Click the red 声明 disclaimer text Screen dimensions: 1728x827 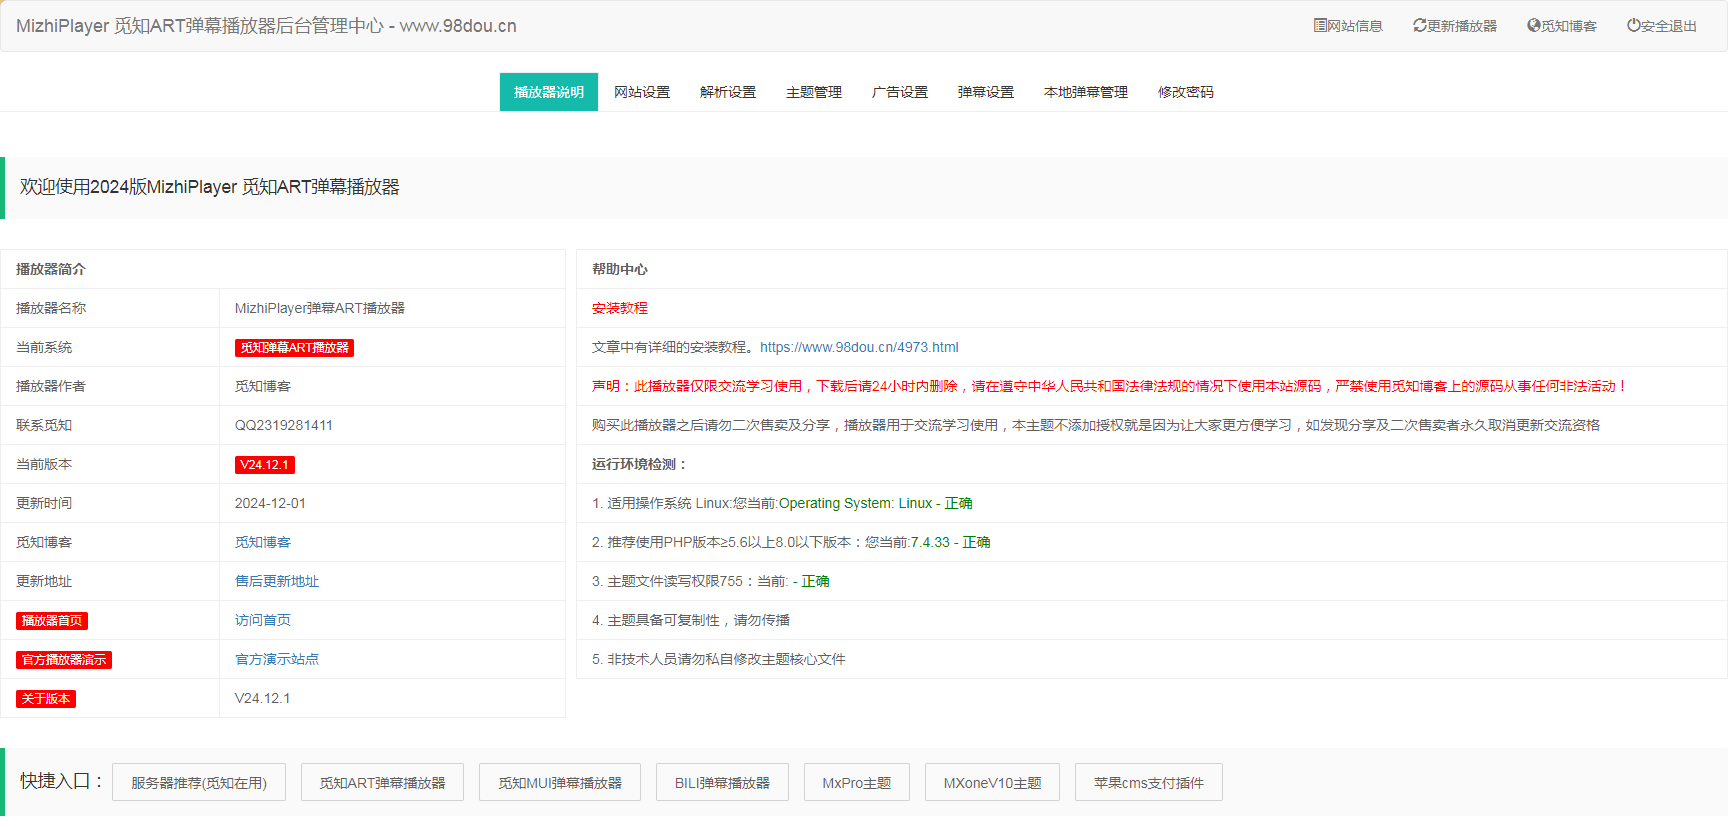1111,386
